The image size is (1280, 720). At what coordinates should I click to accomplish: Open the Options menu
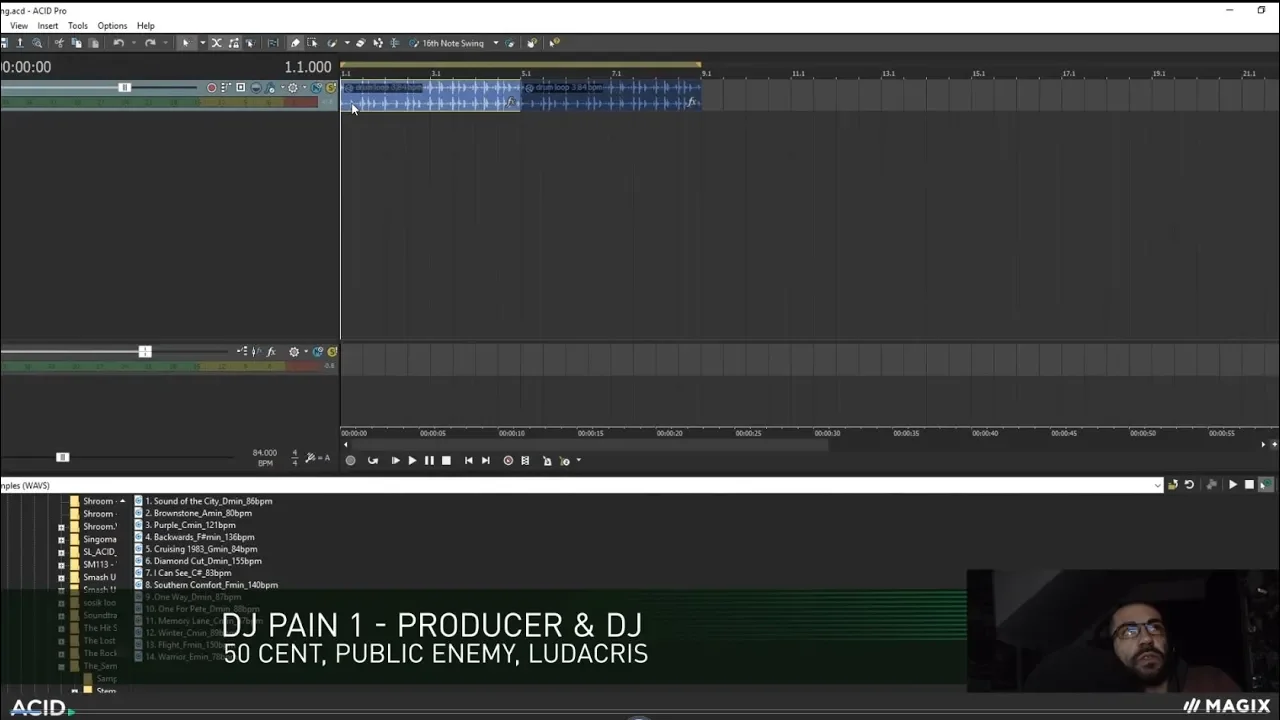point(112,26)
